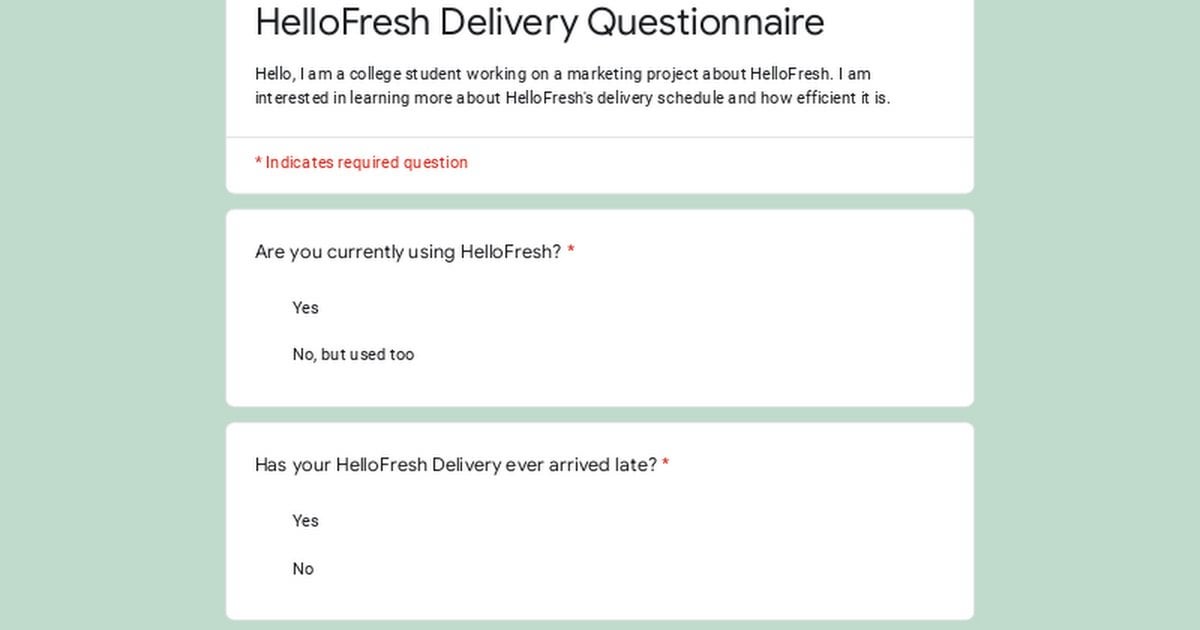Screen dimensions: 1200x630
Task: Click the red asterisk after "using HelloFresh?"
Action: [571, 252]
